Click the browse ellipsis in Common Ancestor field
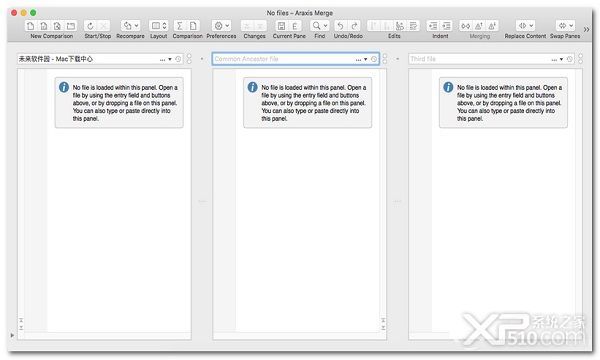The width and height of the screenshot is (600, 360). [358, 60]
